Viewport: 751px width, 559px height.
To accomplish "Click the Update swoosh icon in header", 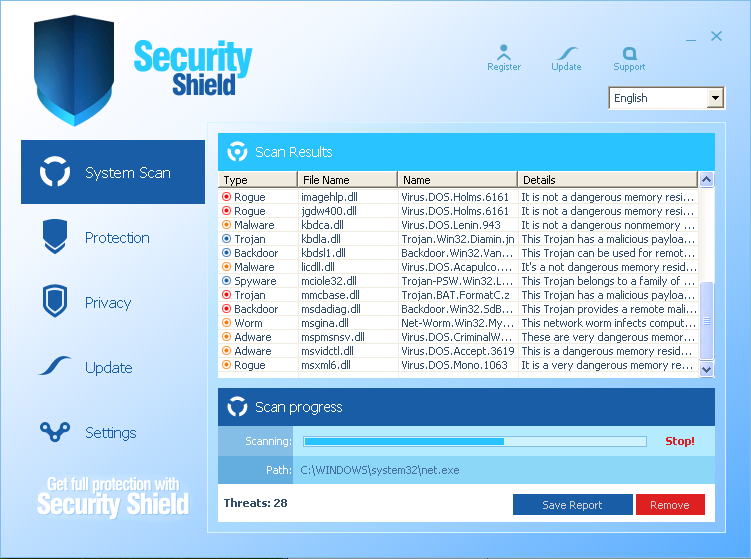I will click(567, 53).
